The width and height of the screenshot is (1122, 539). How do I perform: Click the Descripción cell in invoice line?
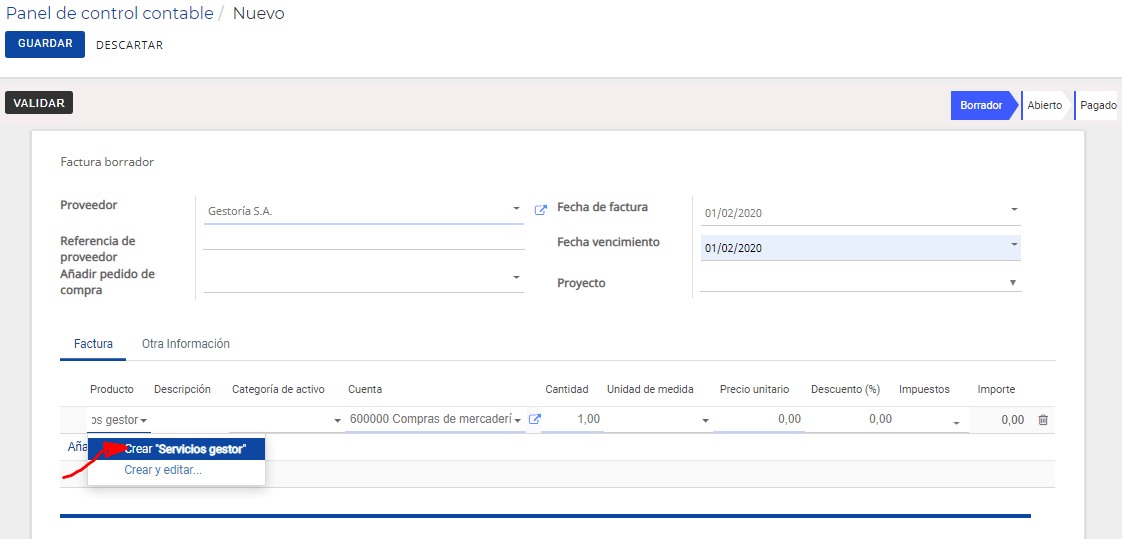(189, 420)
